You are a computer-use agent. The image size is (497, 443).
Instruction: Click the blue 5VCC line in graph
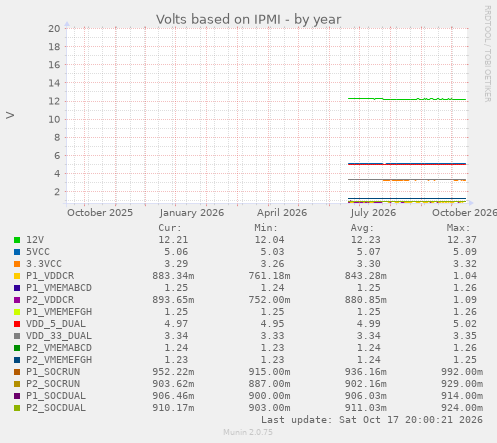pos(407,163)
